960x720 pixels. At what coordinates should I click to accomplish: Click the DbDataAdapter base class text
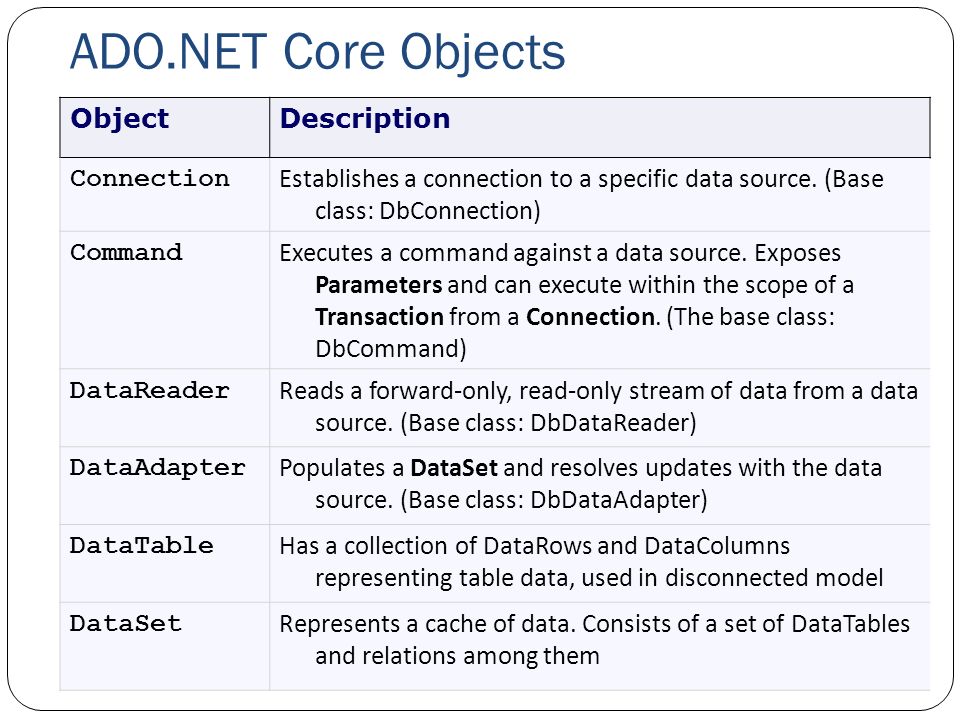coord(615,500)
